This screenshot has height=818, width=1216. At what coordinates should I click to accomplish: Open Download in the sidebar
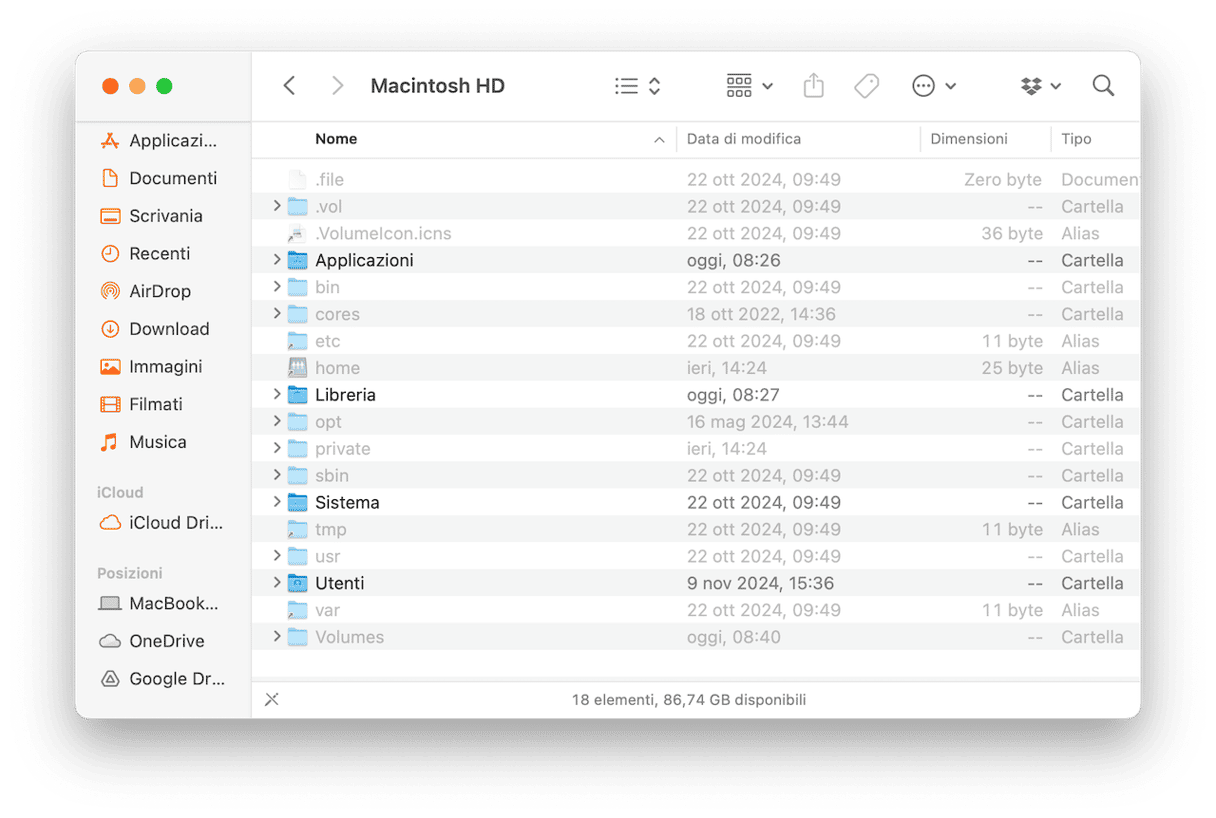tap(155, 329)
